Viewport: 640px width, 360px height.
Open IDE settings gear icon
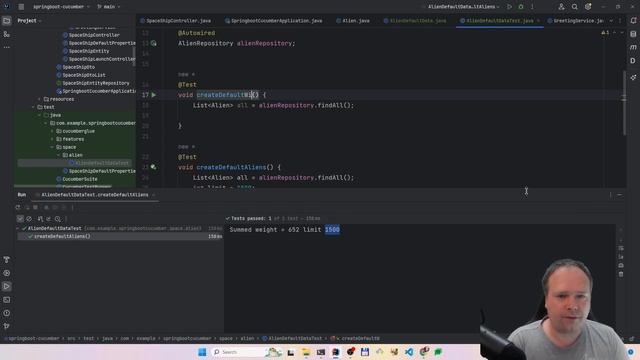[x=588, y=7]
